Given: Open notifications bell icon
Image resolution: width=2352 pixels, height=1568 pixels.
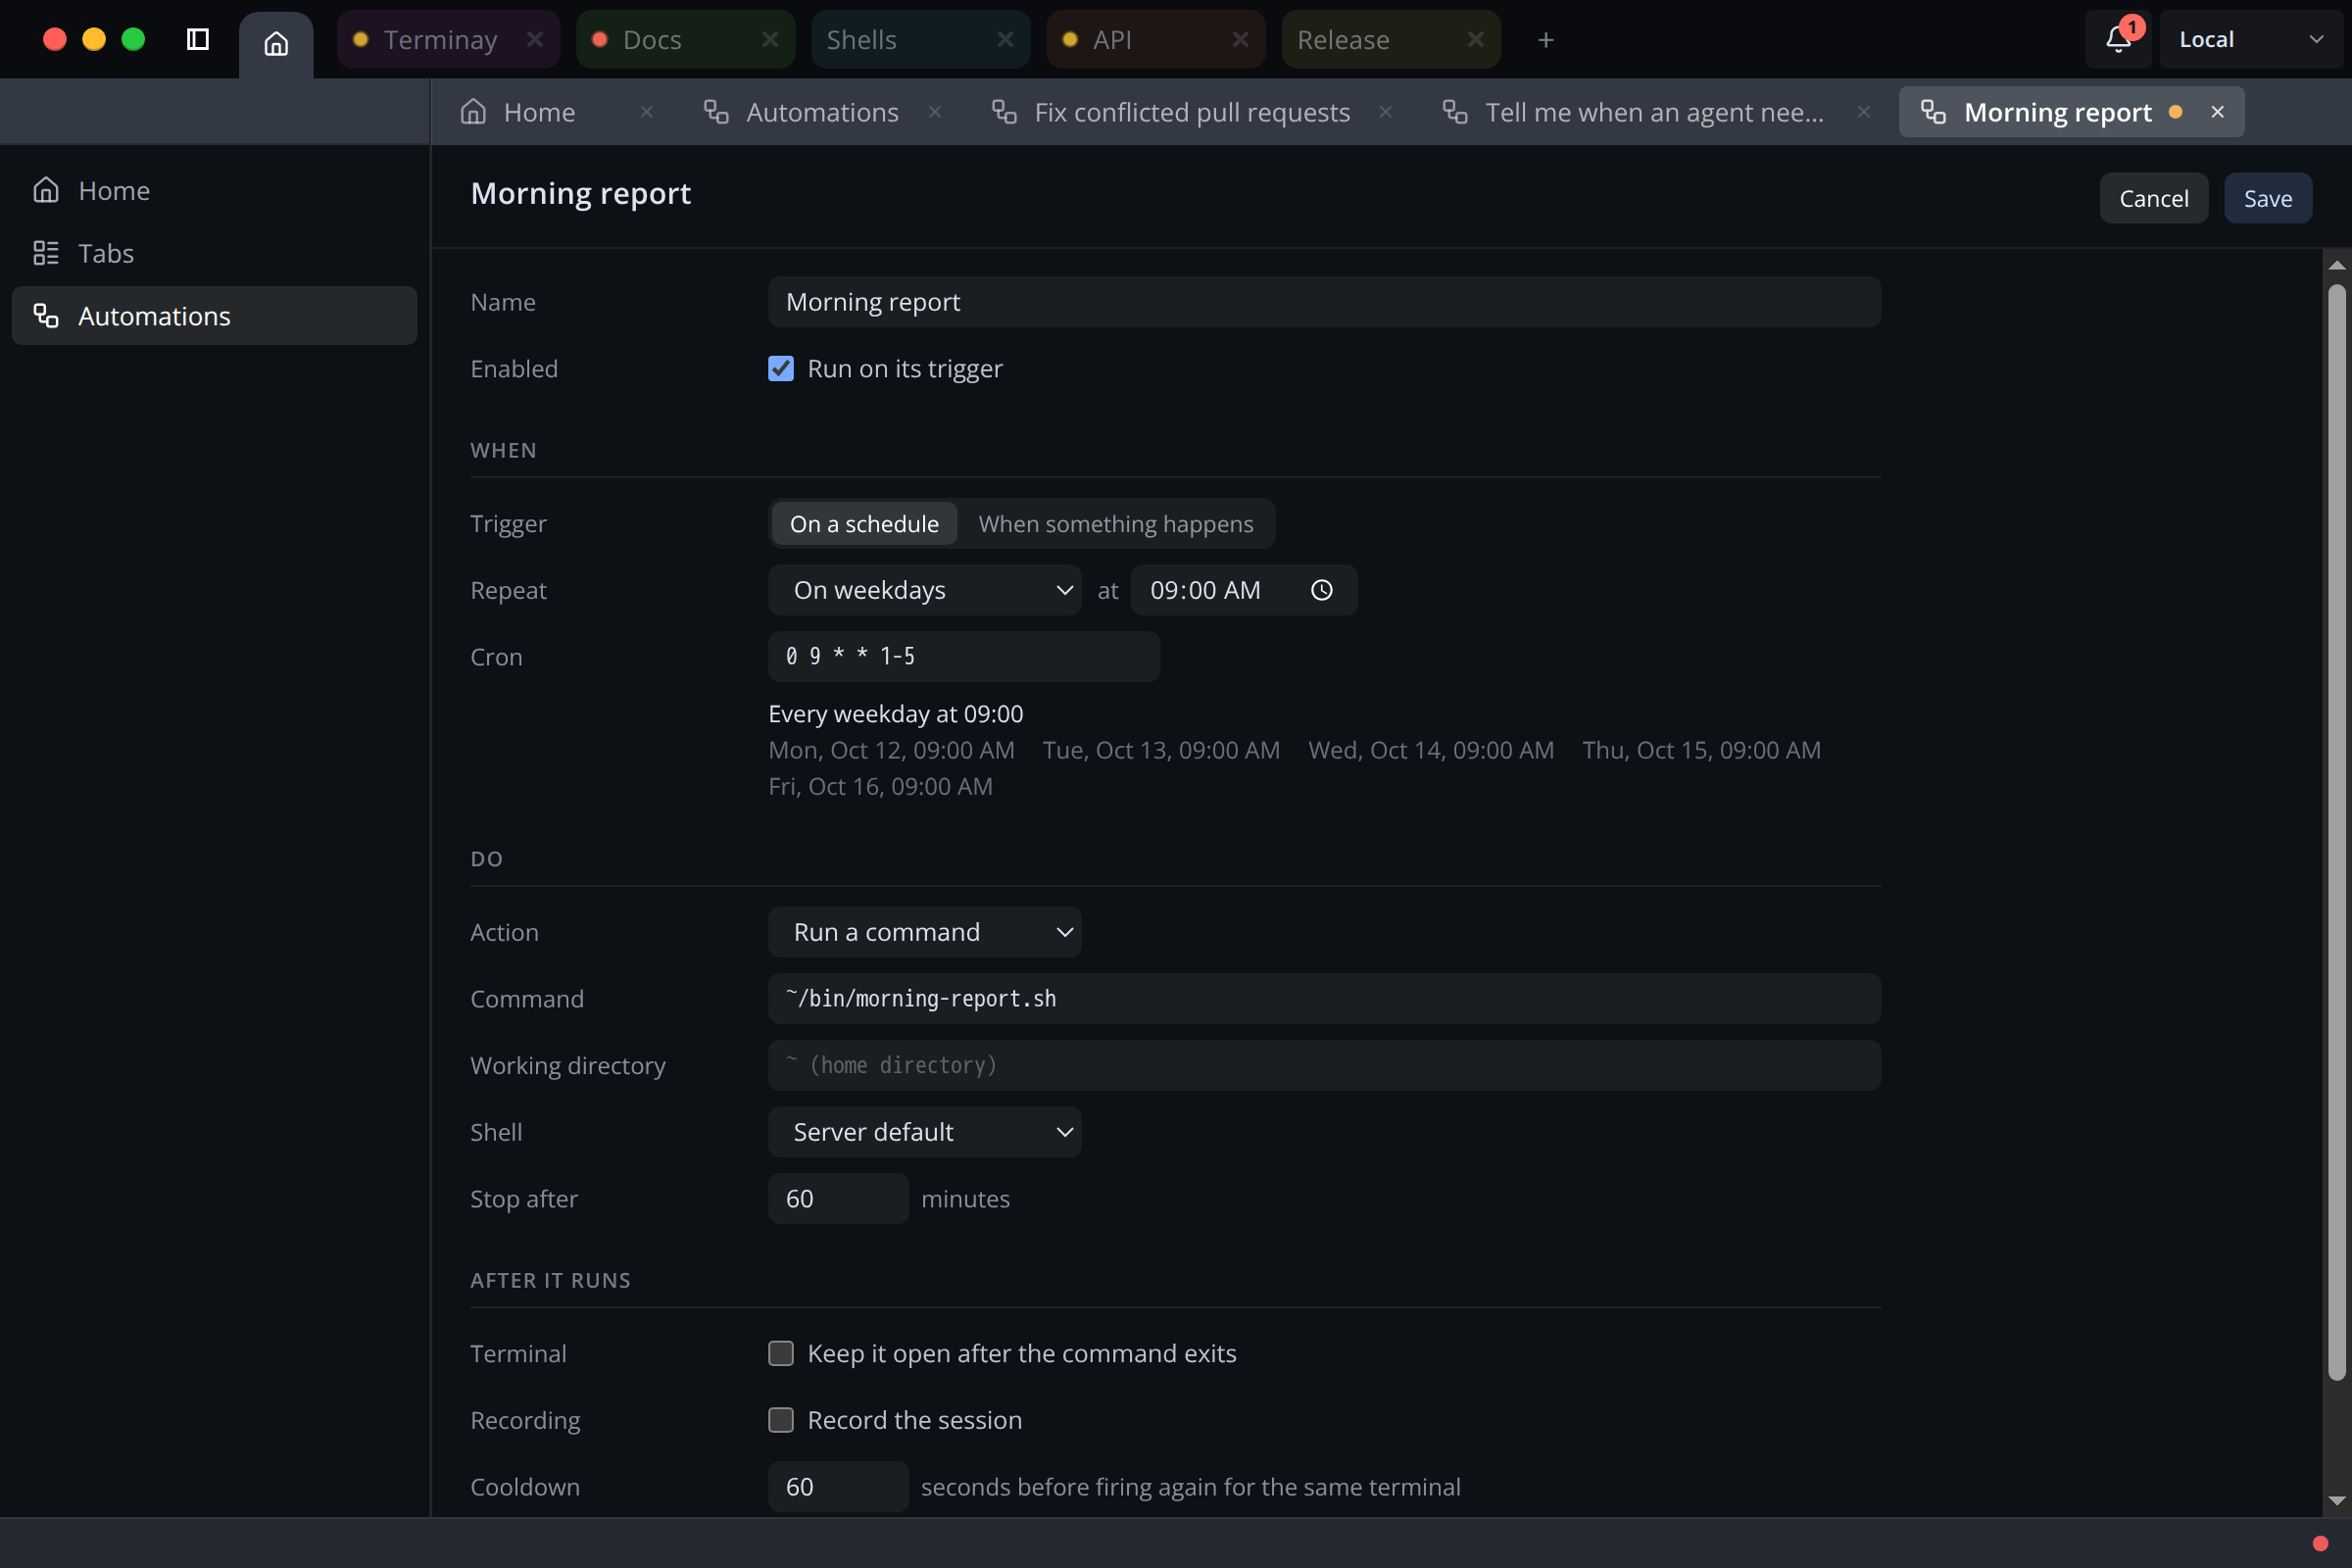Looking at the screenshot, I should point(2118,39).
